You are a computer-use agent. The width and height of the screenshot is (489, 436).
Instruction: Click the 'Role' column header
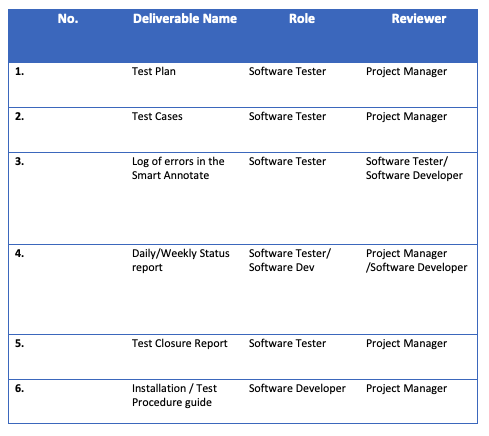click(302, 19)
